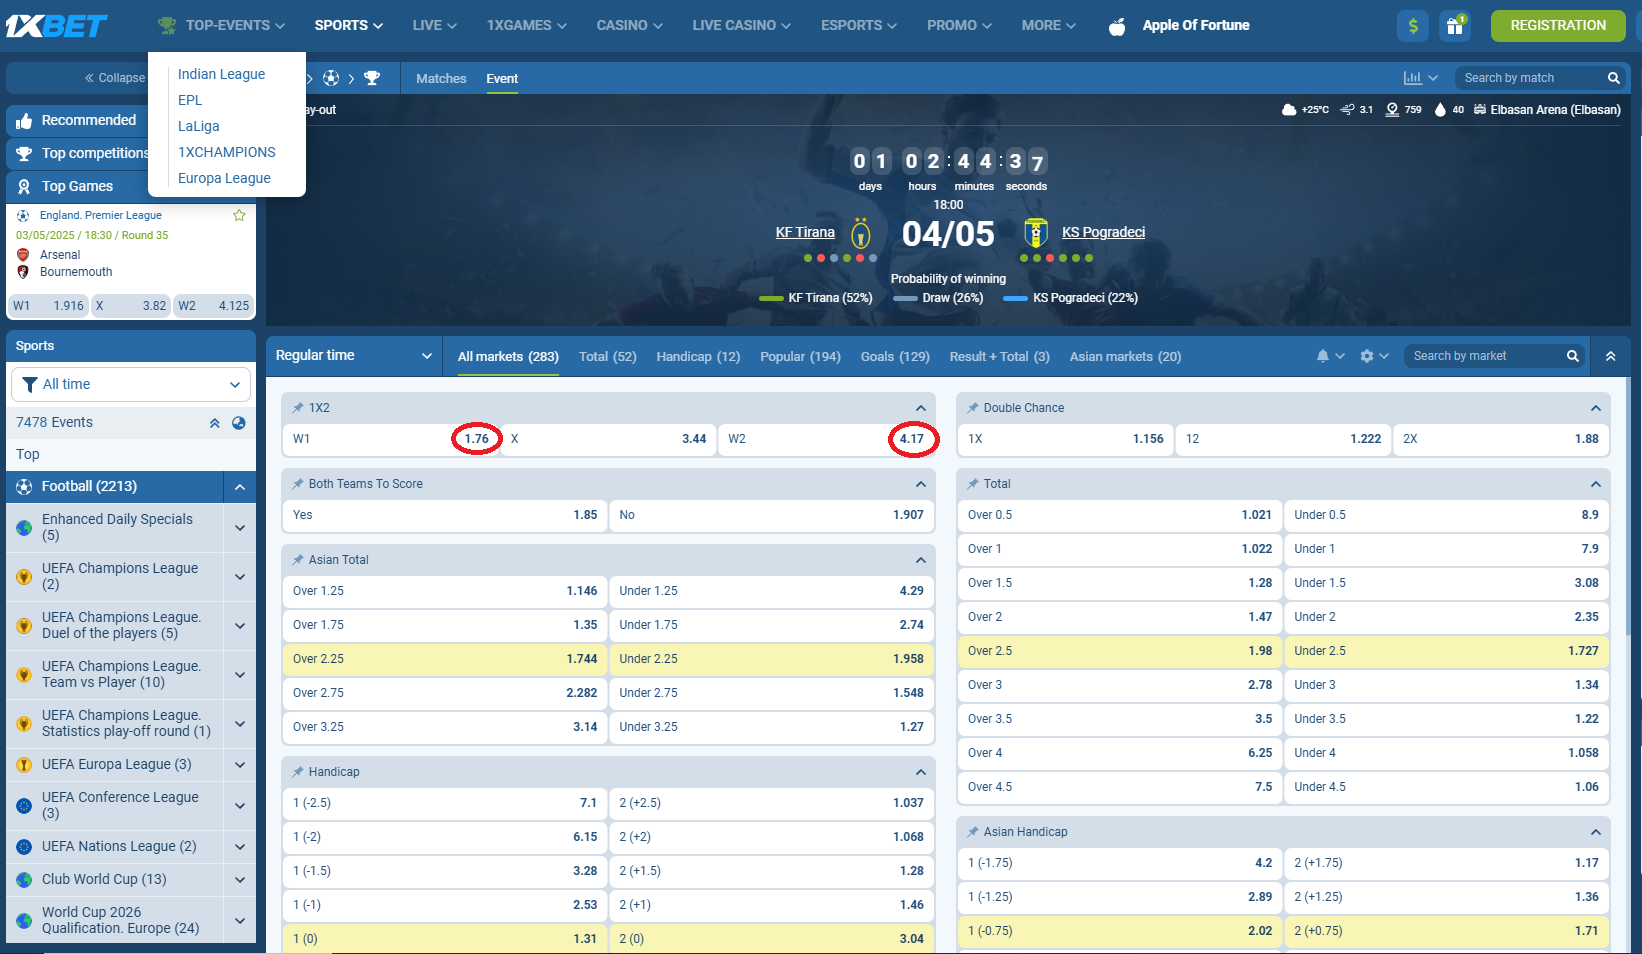1642x954 pixels.
Task: Open the All time filter dropdown
Action: point(131,385)
